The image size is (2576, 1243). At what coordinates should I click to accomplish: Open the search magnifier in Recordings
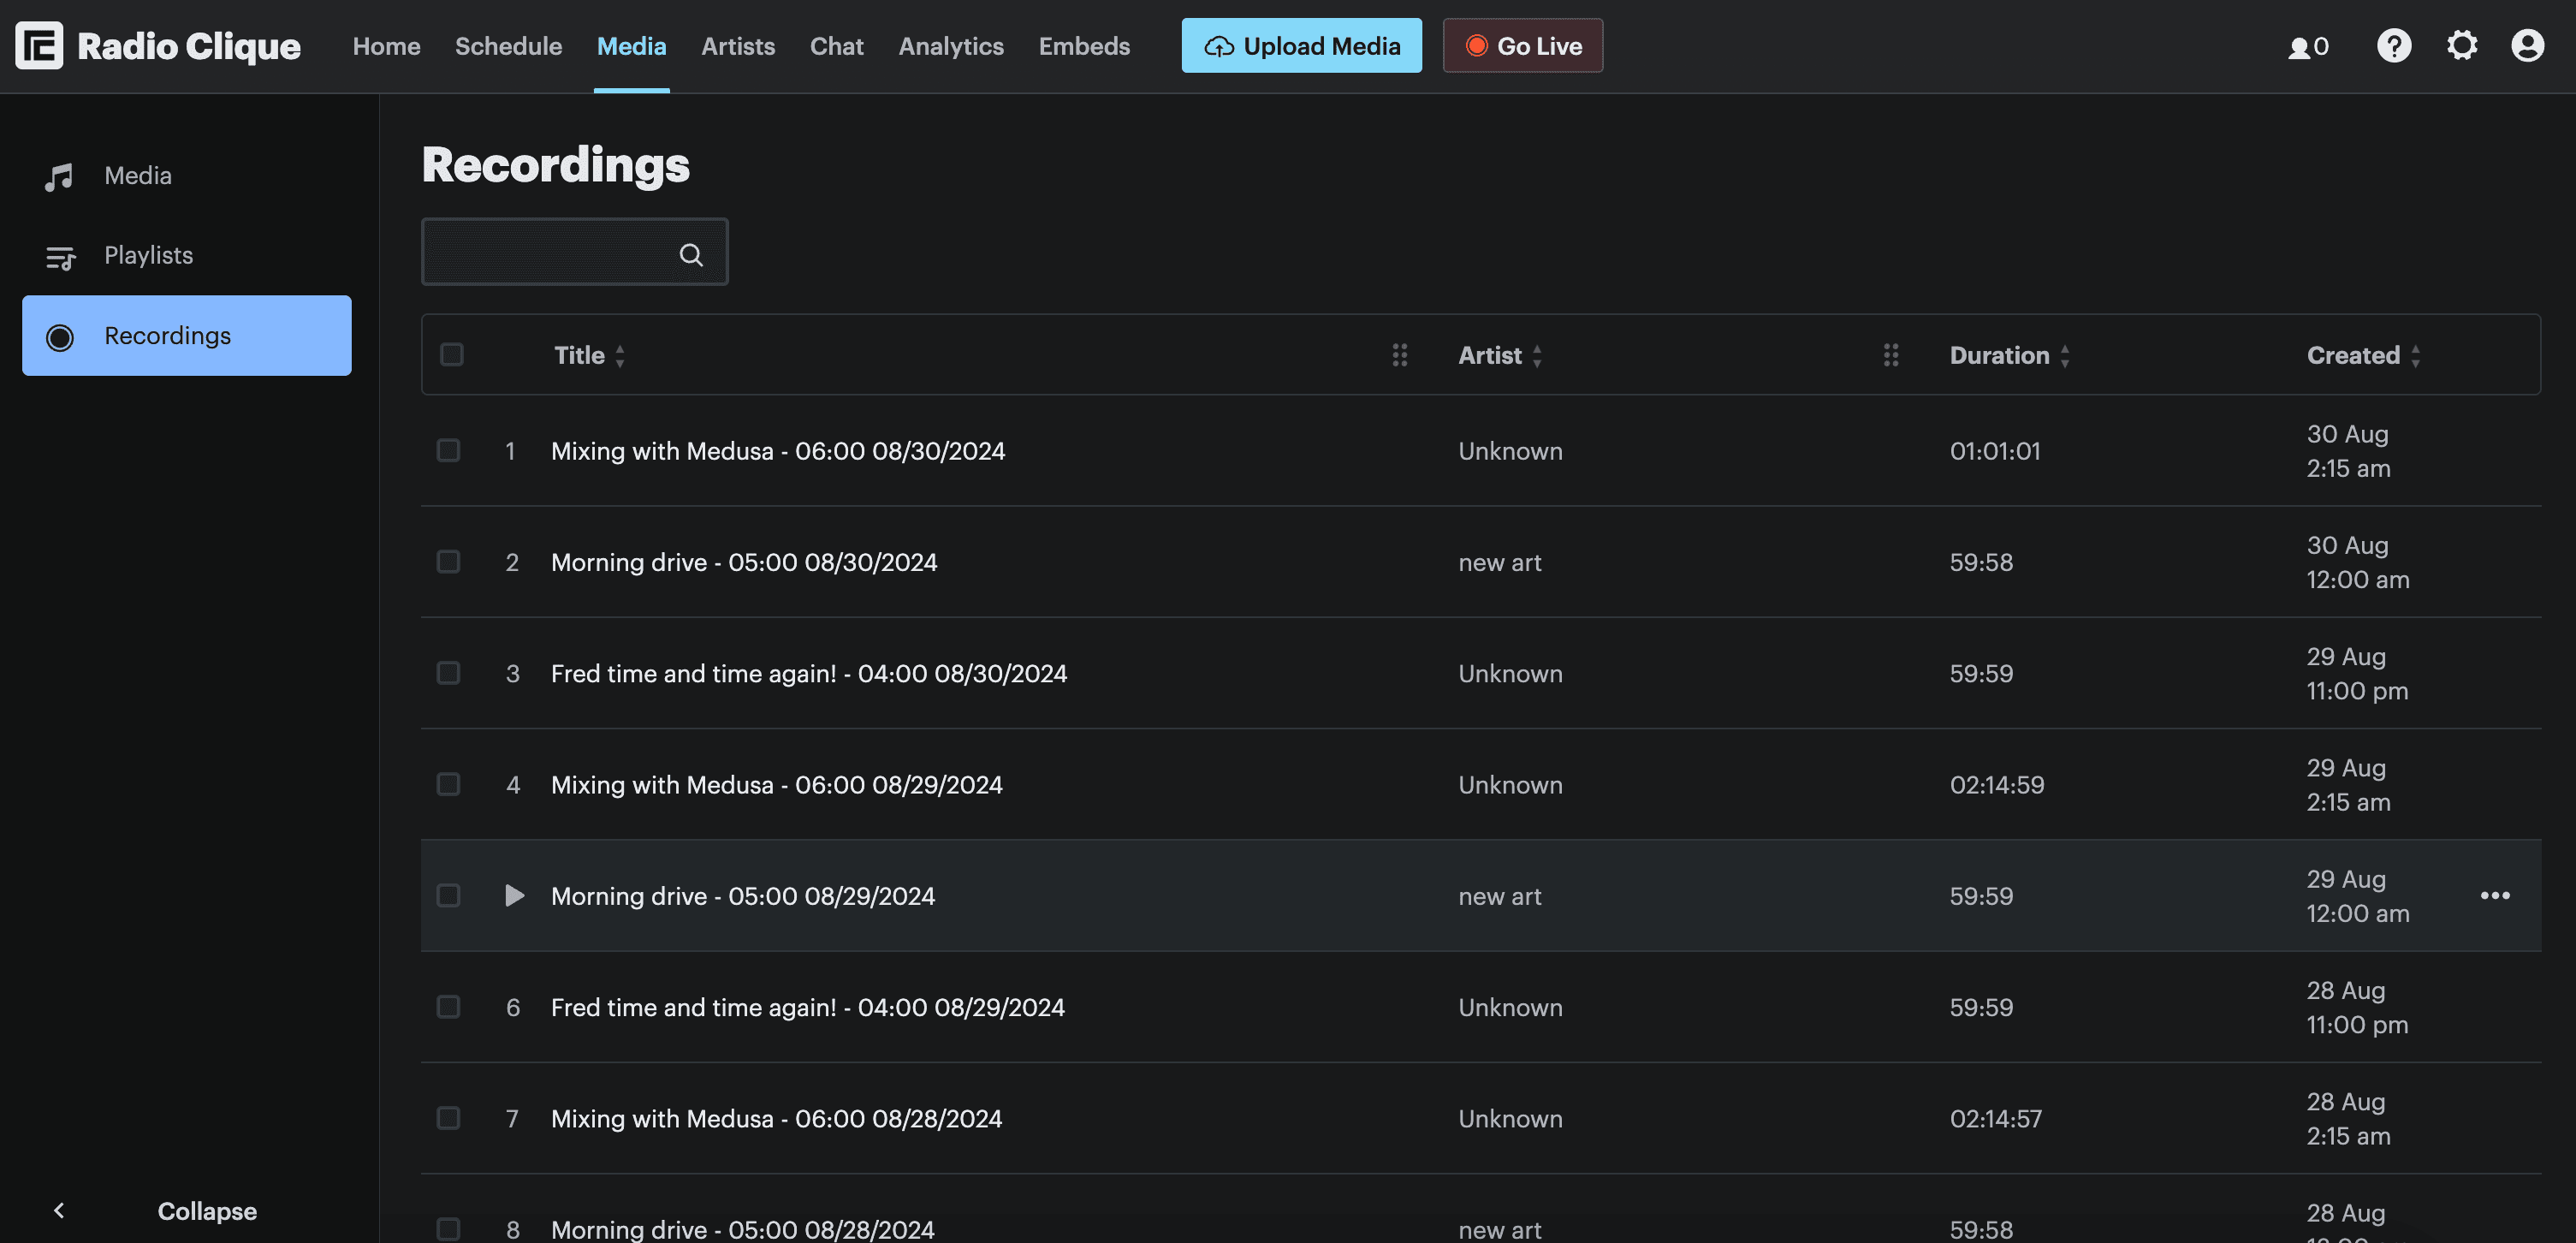691,253
